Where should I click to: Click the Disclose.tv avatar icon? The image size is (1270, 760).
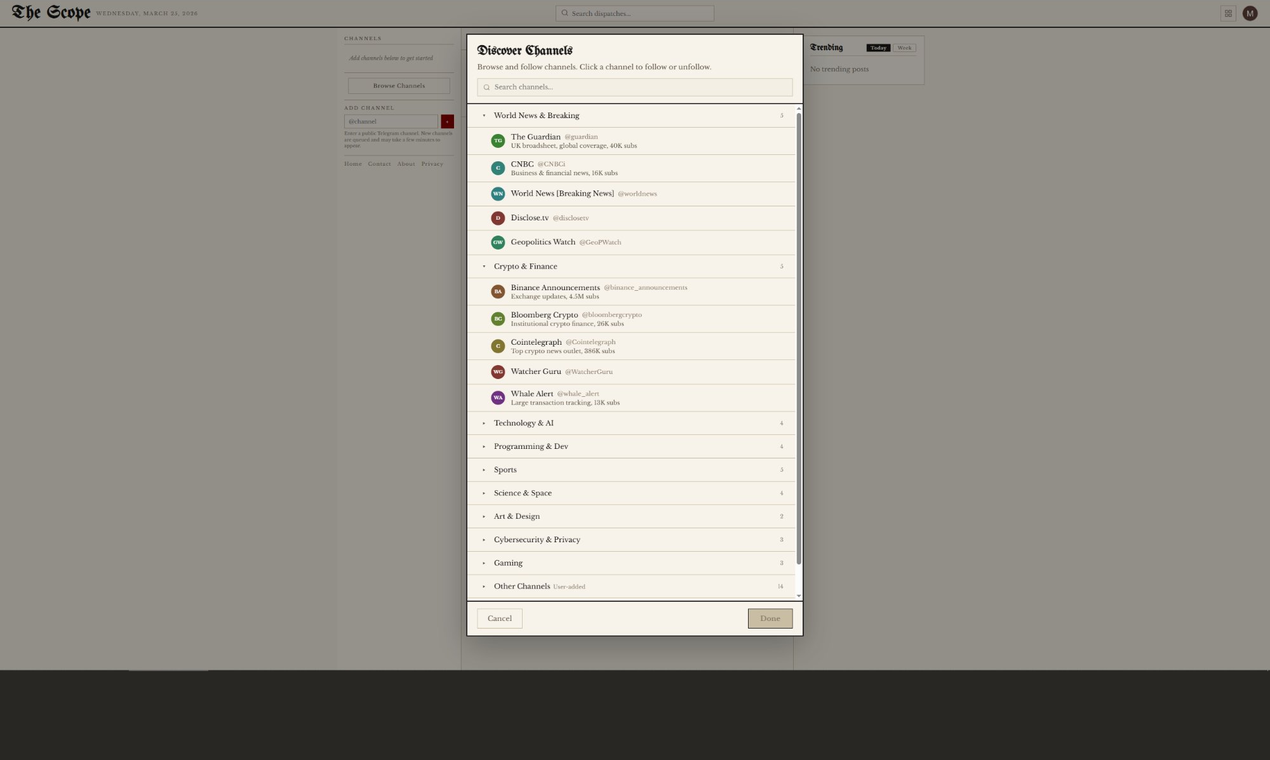(x=498, y=218)
